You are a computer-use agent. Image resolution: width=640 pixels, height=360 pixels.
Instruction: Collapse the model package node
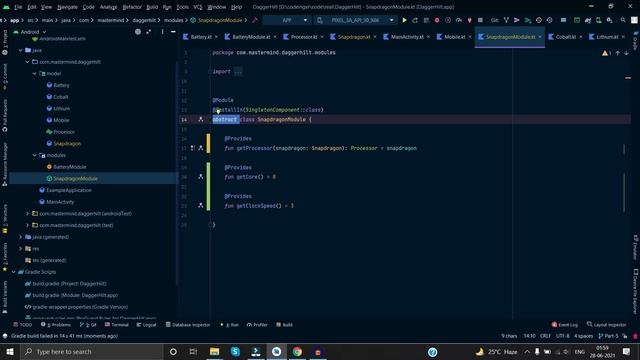(35, 73)
